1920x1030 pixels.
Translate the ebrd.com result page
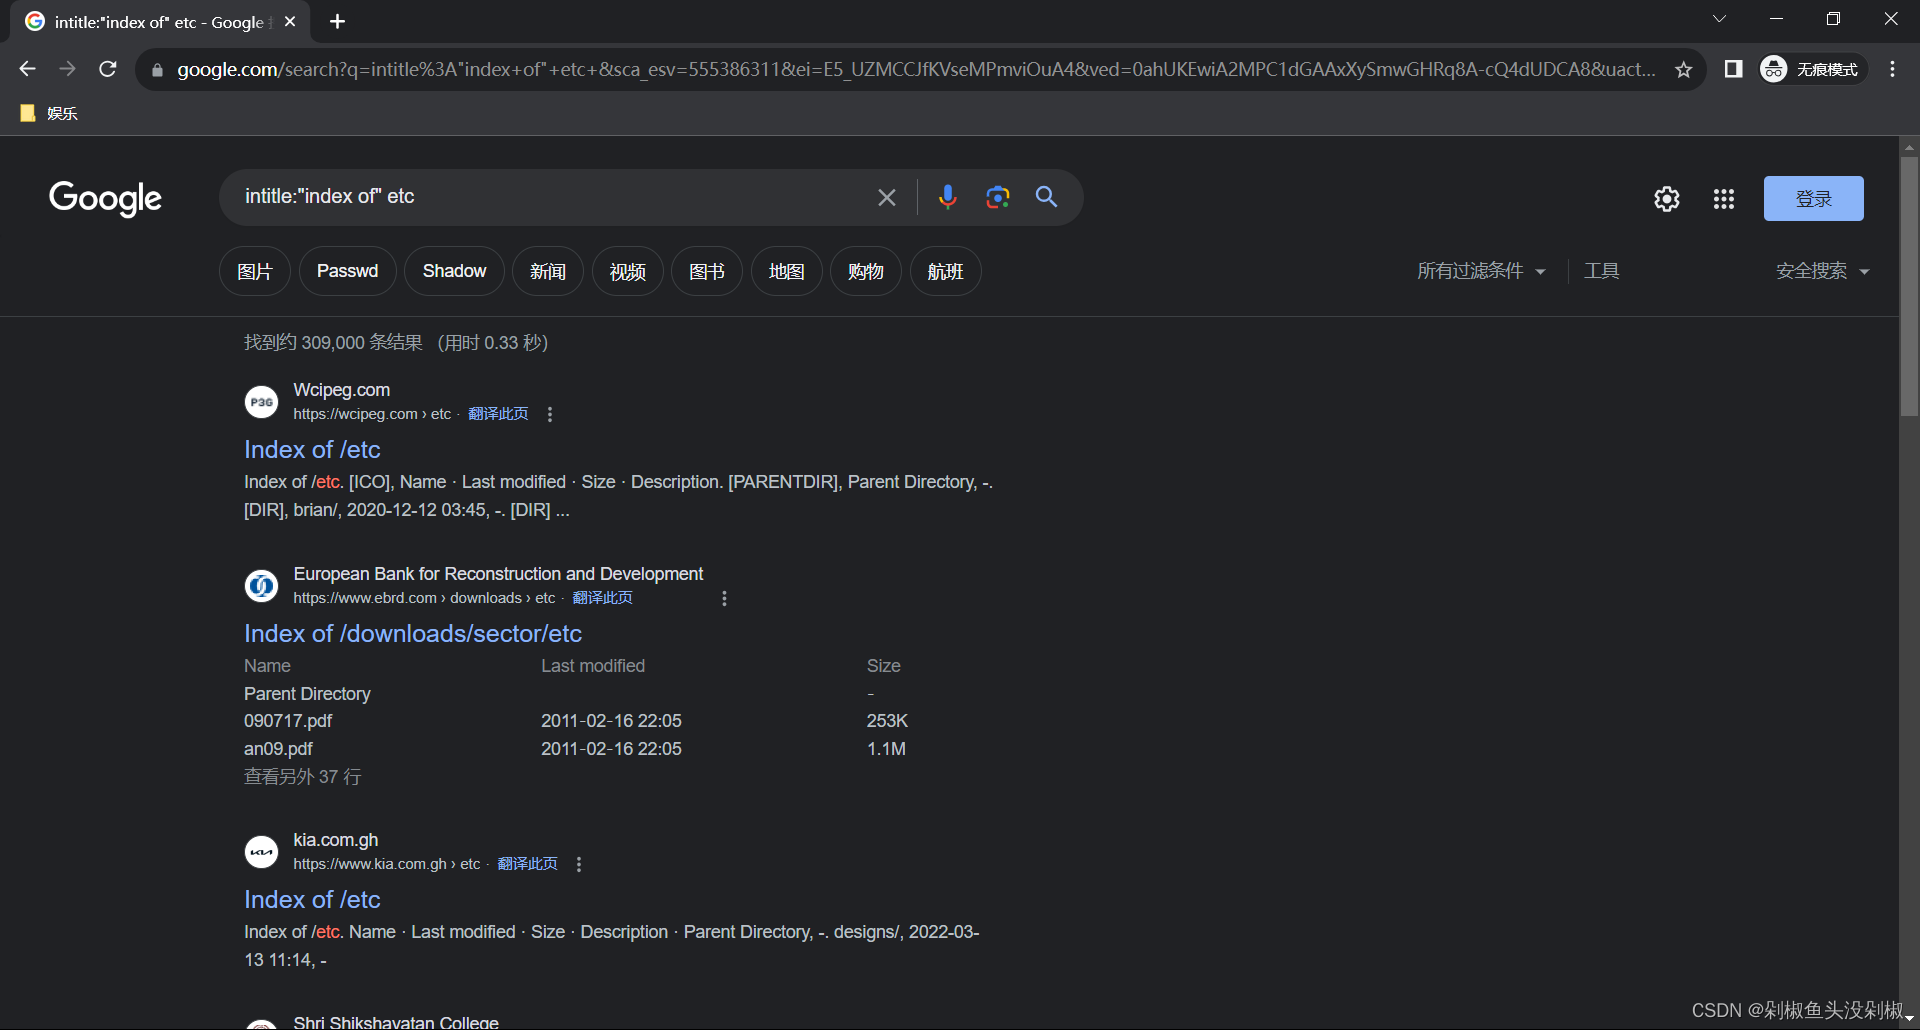pyautogui.click(x=602, y=598)
